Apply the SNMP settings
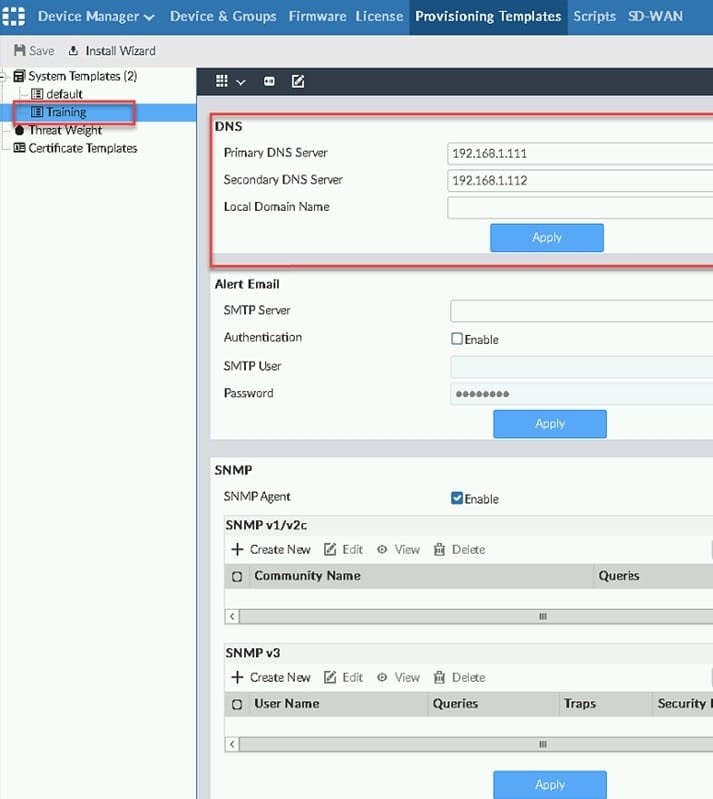This screenshot has height=799, width=713. pyautogui.click(x=550, y=785)
